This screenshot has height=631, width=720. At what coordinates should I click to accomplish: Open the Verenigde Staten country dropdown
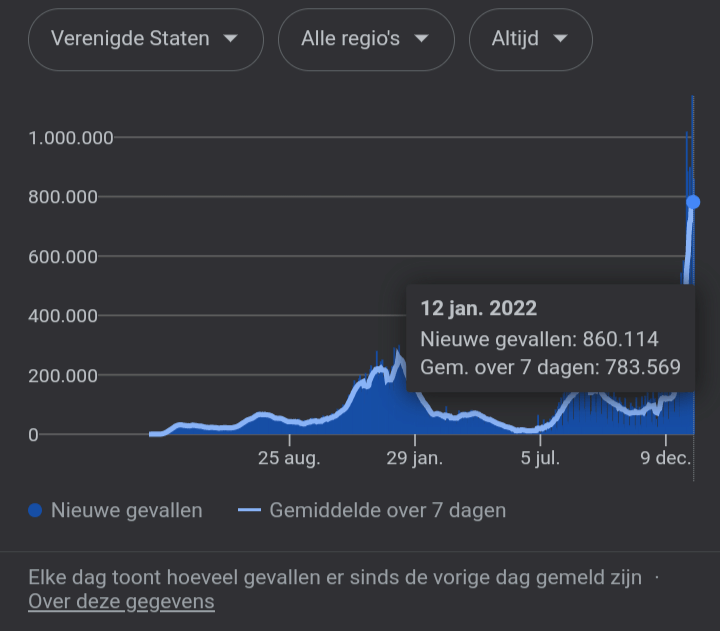[146, 39]
